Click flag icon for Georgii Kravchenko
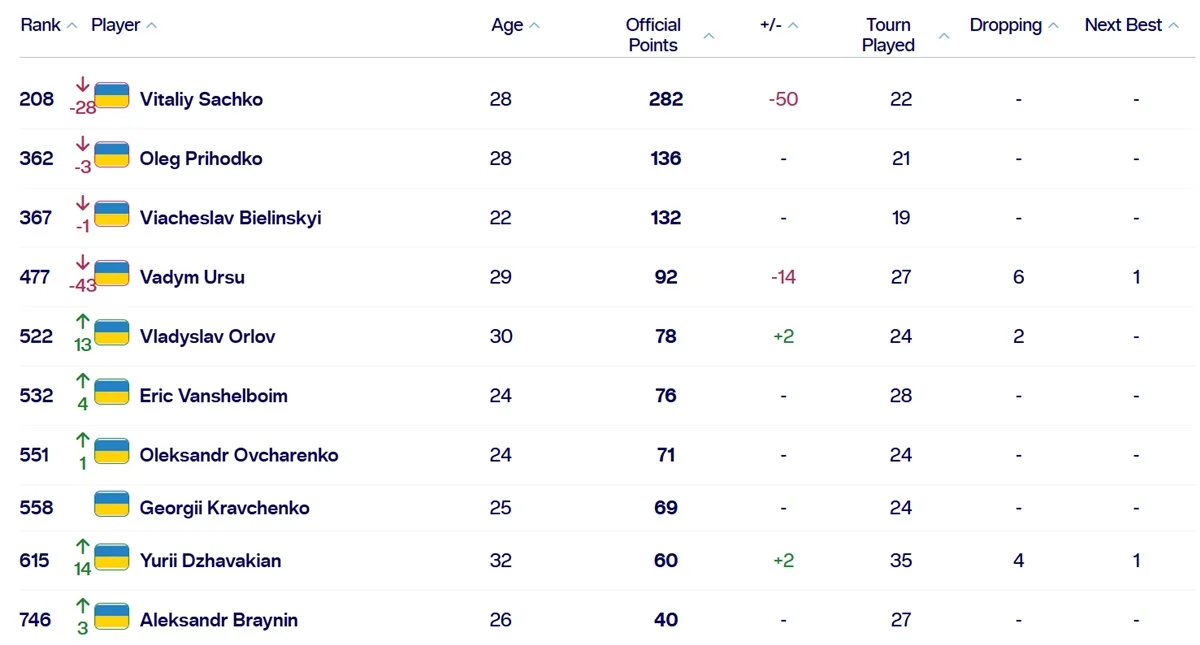This screenshot has width=1200, height=645. point(112,505)
